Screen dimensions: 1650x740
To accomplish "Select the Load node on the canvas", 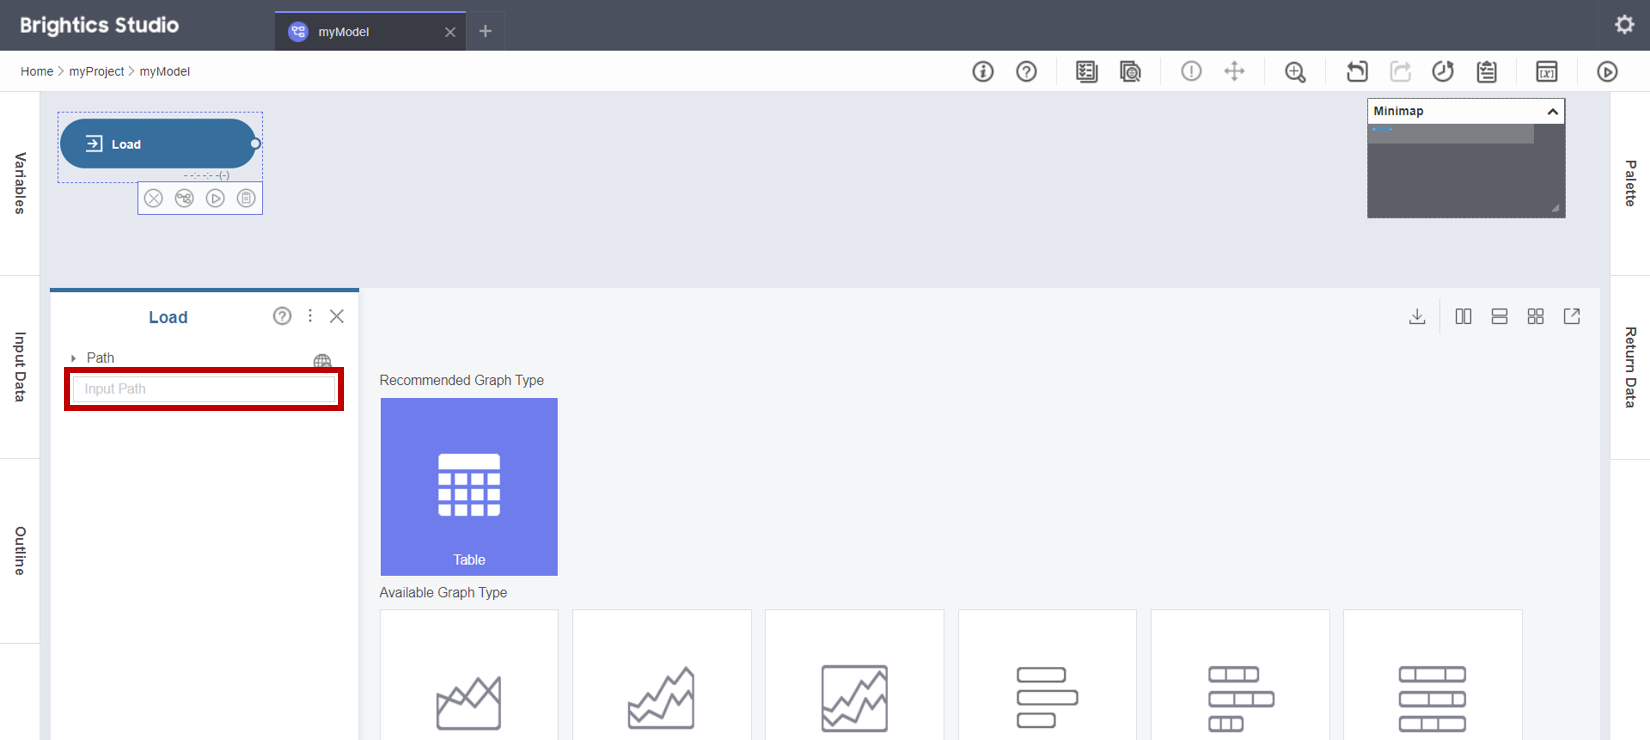I will (x=157, y=144).
